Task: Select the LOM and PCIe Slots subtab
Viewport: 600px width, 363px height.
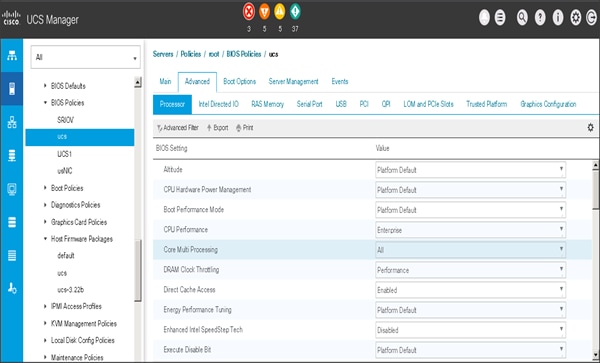Action: click(428, 104)
